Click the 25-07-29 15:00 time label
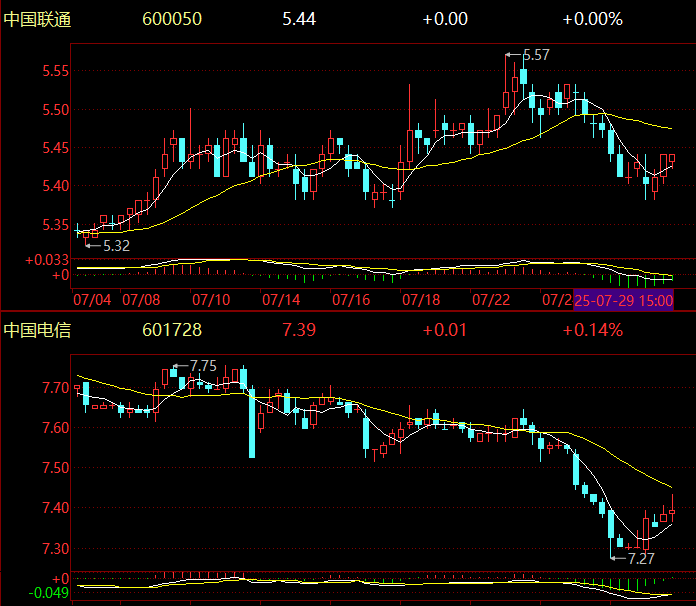This screenshot has height=606, width=696. pyautogui.click(x=624, y=301)
